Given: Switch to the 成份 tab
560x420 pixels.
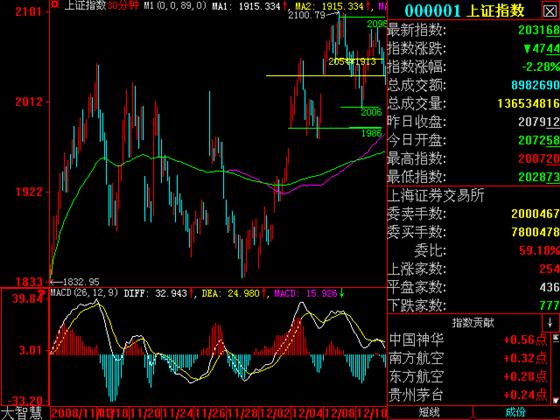Looking at the screenshot, I should click(x=515, y=412).
